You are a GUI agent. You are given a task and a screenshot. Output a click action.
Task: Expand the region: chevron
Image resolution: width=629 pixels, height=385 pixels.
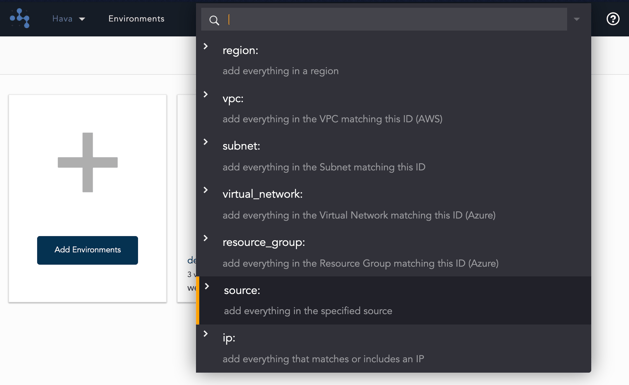[x=206, y=46]
